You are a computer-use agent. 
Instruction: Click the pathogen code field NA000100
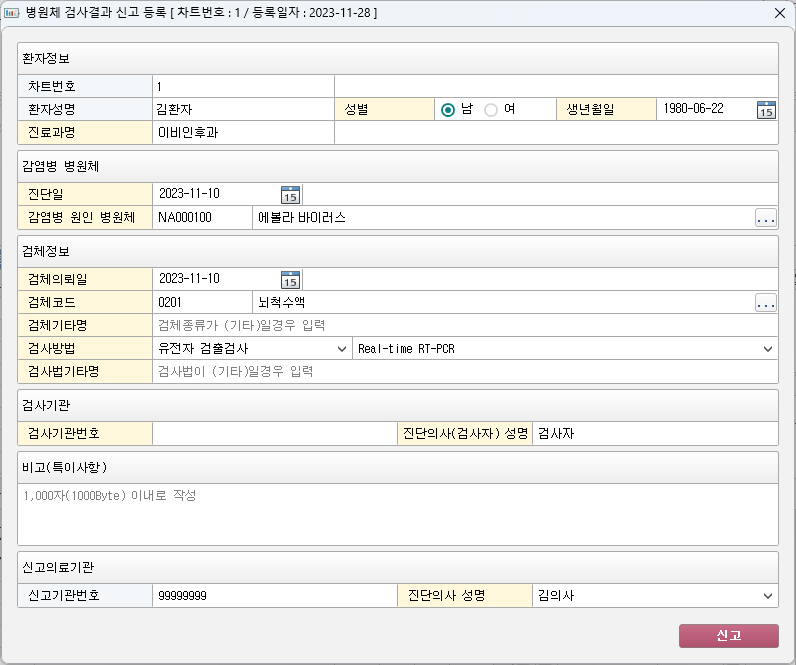tap(202, 217)
